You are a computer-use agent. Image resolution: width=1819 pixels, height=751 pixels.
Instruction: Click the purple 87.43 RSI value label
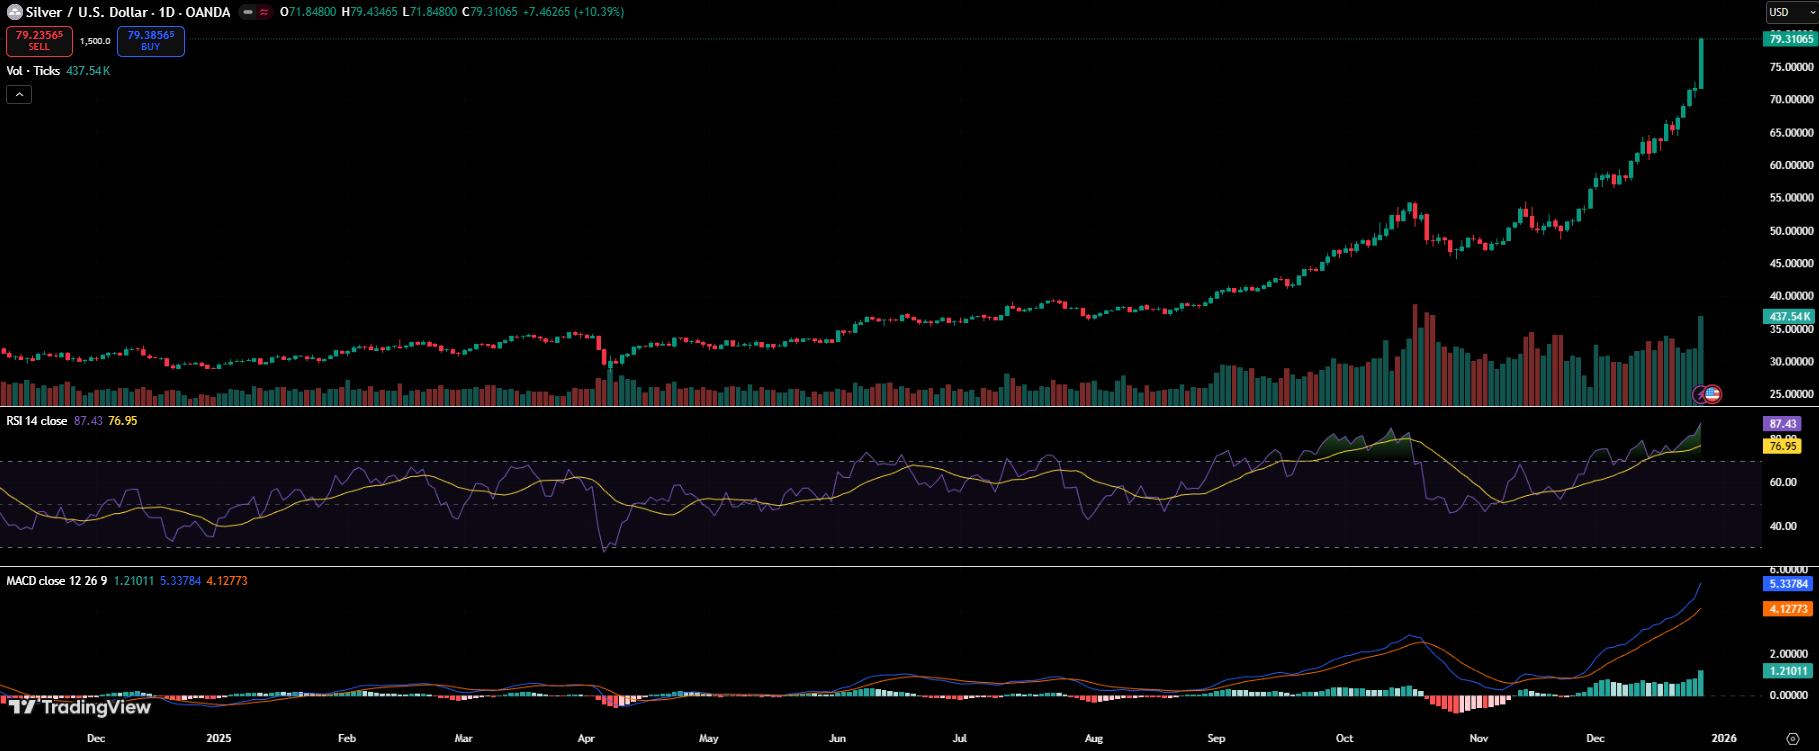[x=1783, y=424]
